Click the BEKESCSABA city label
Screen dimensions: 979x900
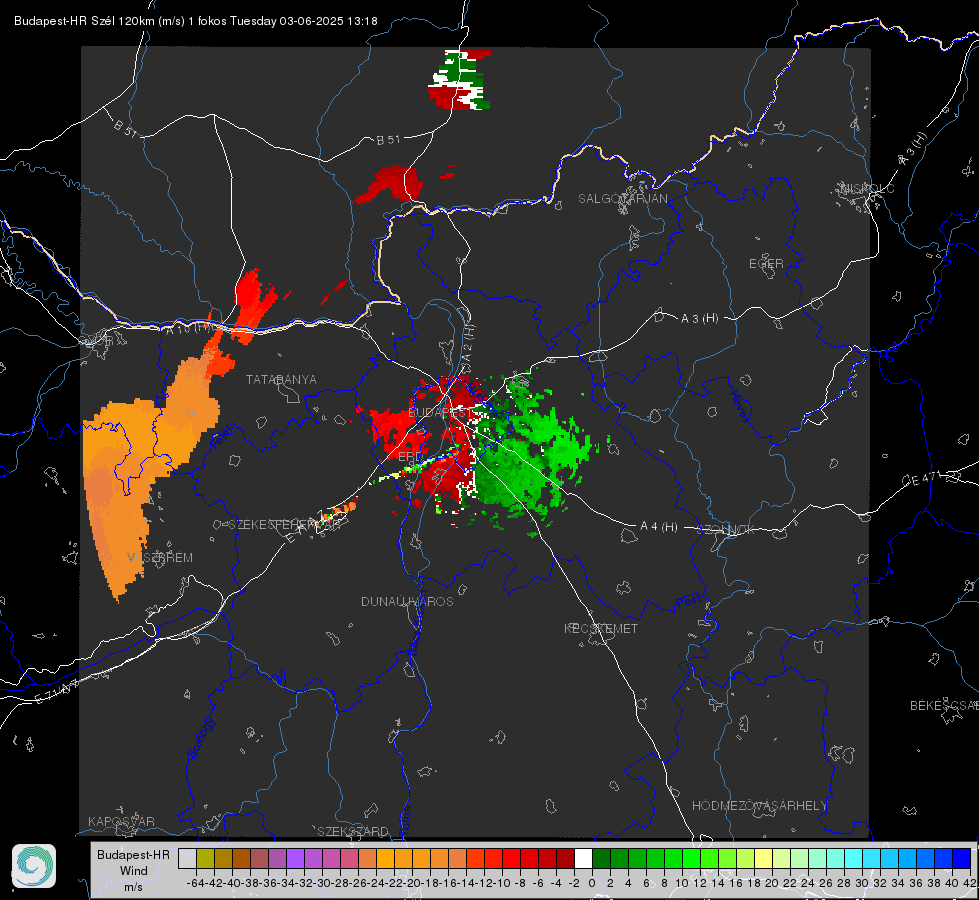pos(944,706)
